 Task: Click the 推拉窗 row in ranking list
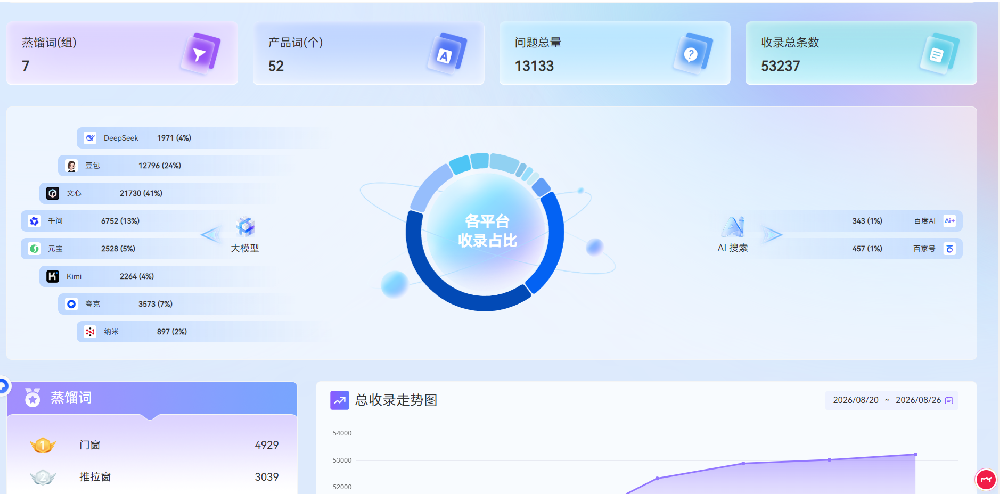coord(152,477)
